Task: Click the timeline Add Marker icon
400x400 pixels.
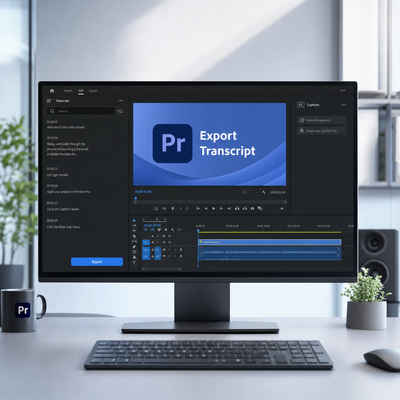Action: pyautogui.click(x=166, y=230)
